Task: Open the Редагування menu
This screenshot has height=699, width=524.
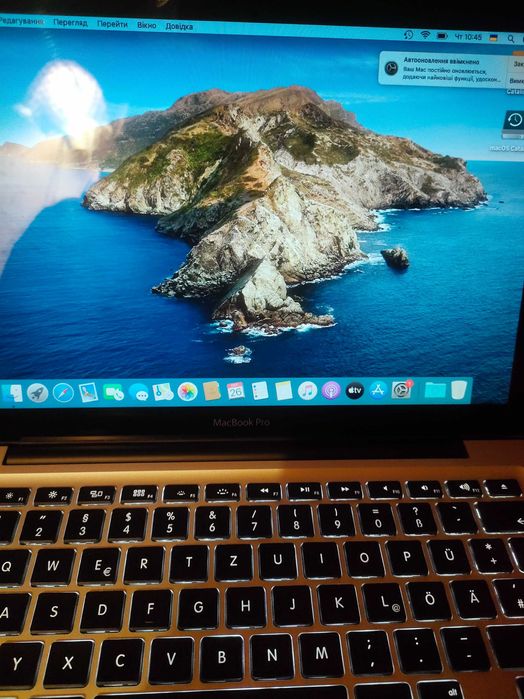Action: pos(21,21)
